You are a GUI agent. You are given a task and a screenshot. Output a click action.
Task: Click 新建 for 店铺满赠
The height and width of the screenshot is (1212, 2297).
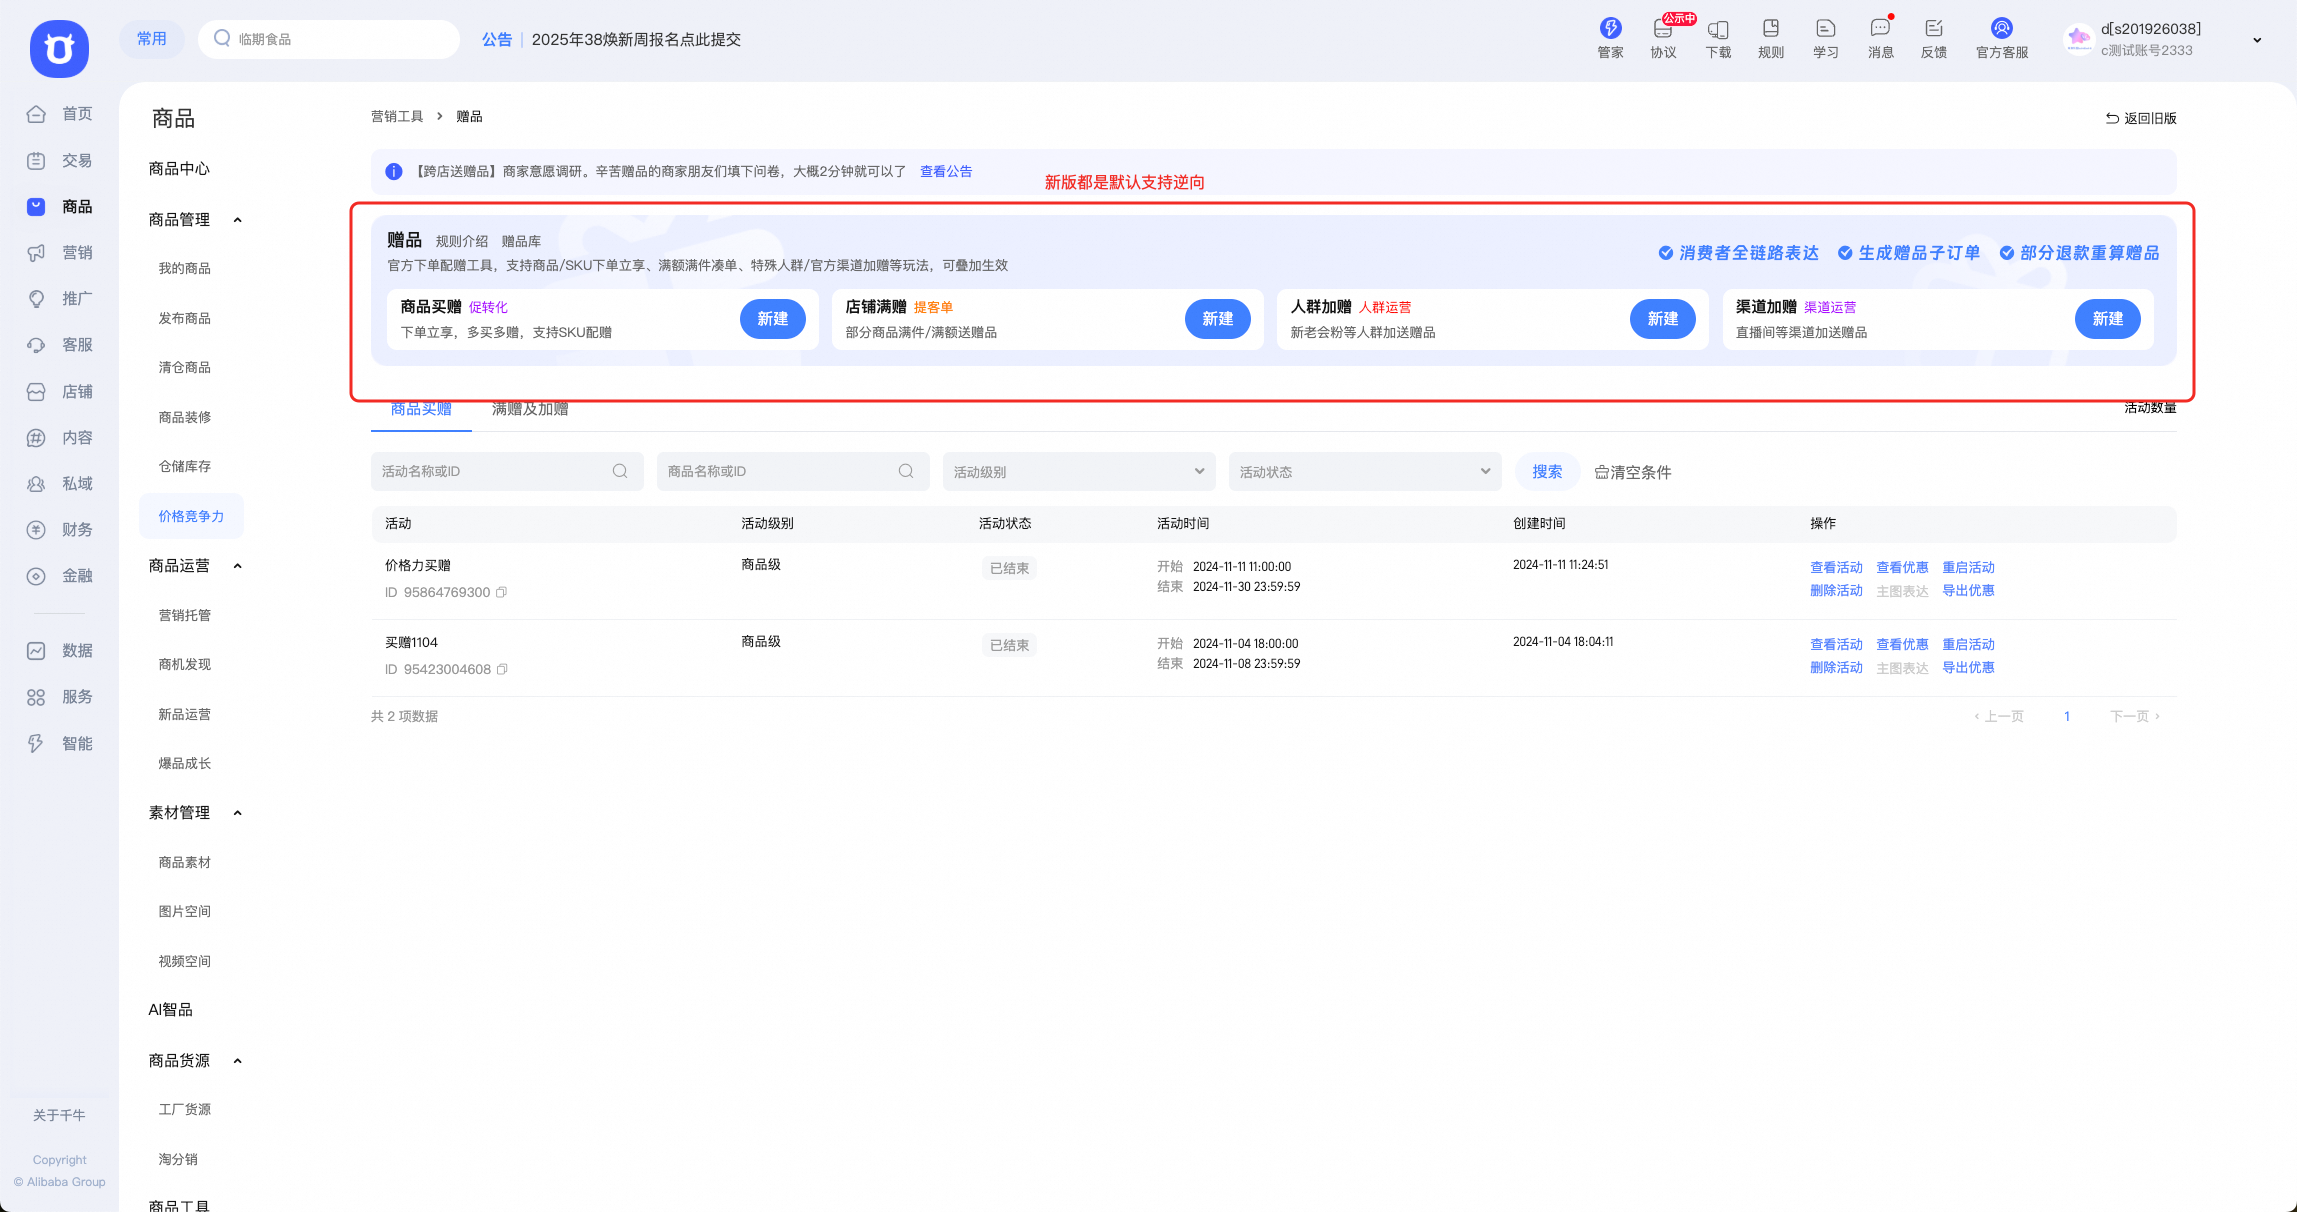[x=1217, y=319]
